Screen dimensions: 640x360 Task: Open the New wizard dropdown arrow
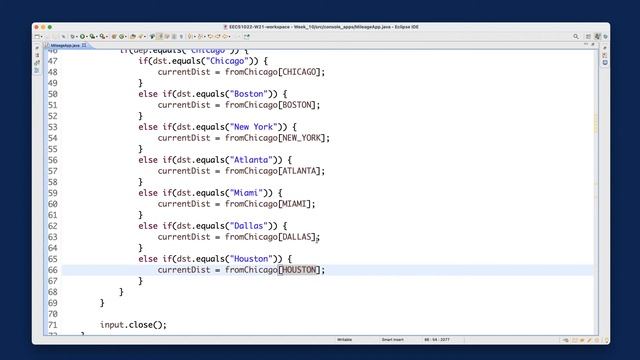(42, 37)
